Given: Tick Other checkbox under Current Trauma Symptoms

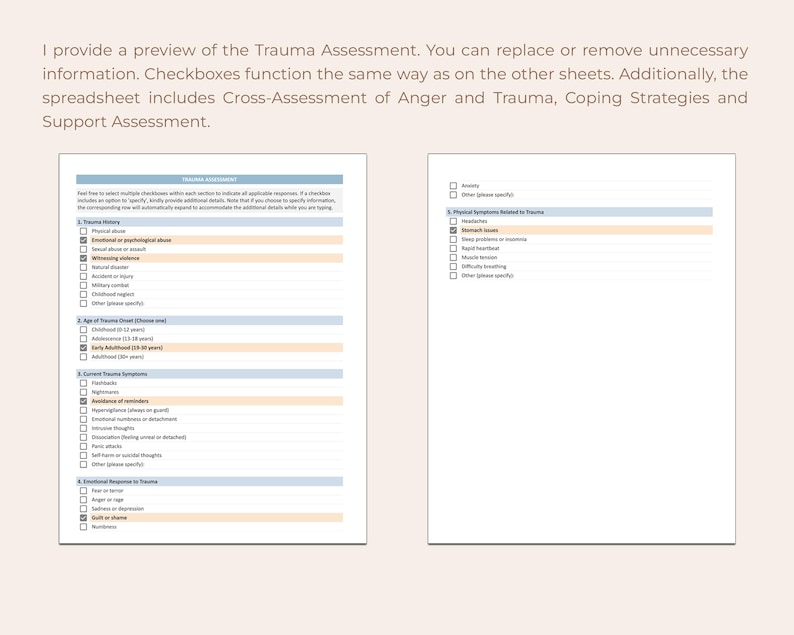Looking at the screenshot, I should click(x=84, y=464).
